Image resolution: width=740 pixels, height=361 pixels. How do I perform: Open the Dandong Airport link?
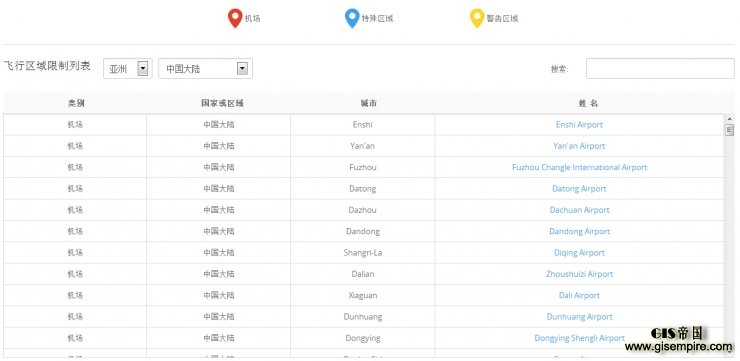tap(579, 231)
